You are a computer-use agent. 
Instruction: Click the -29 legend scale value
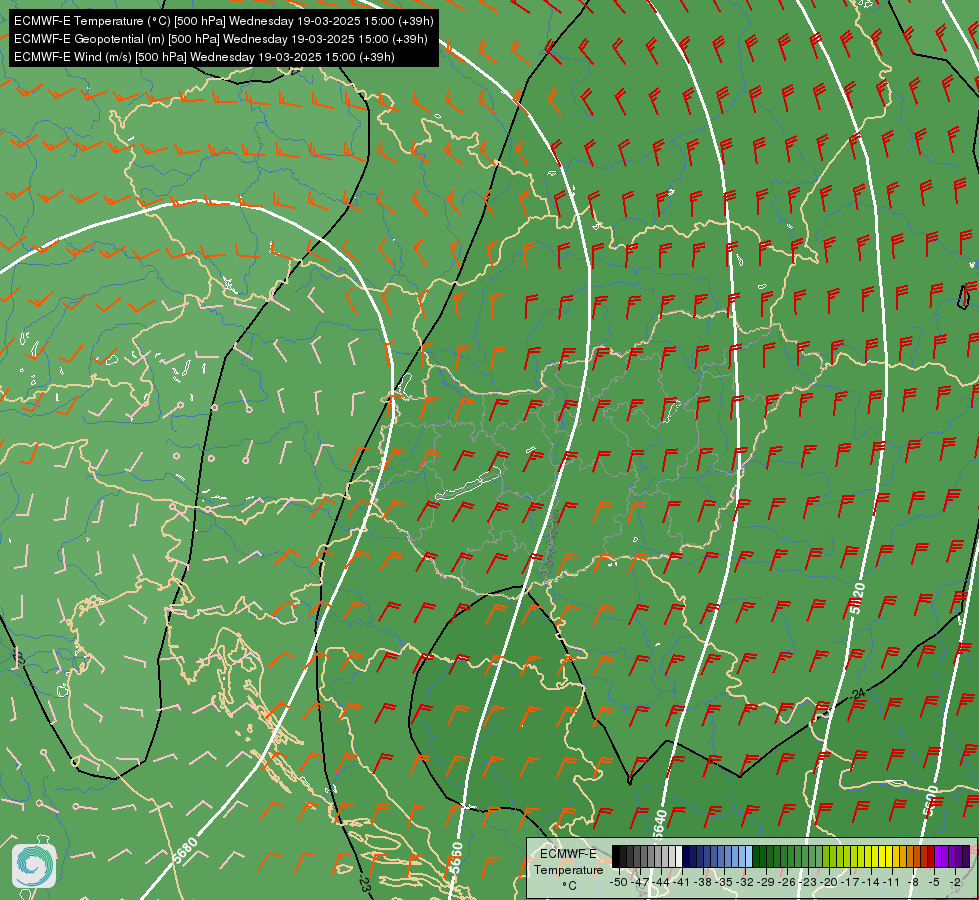[765, 883]
